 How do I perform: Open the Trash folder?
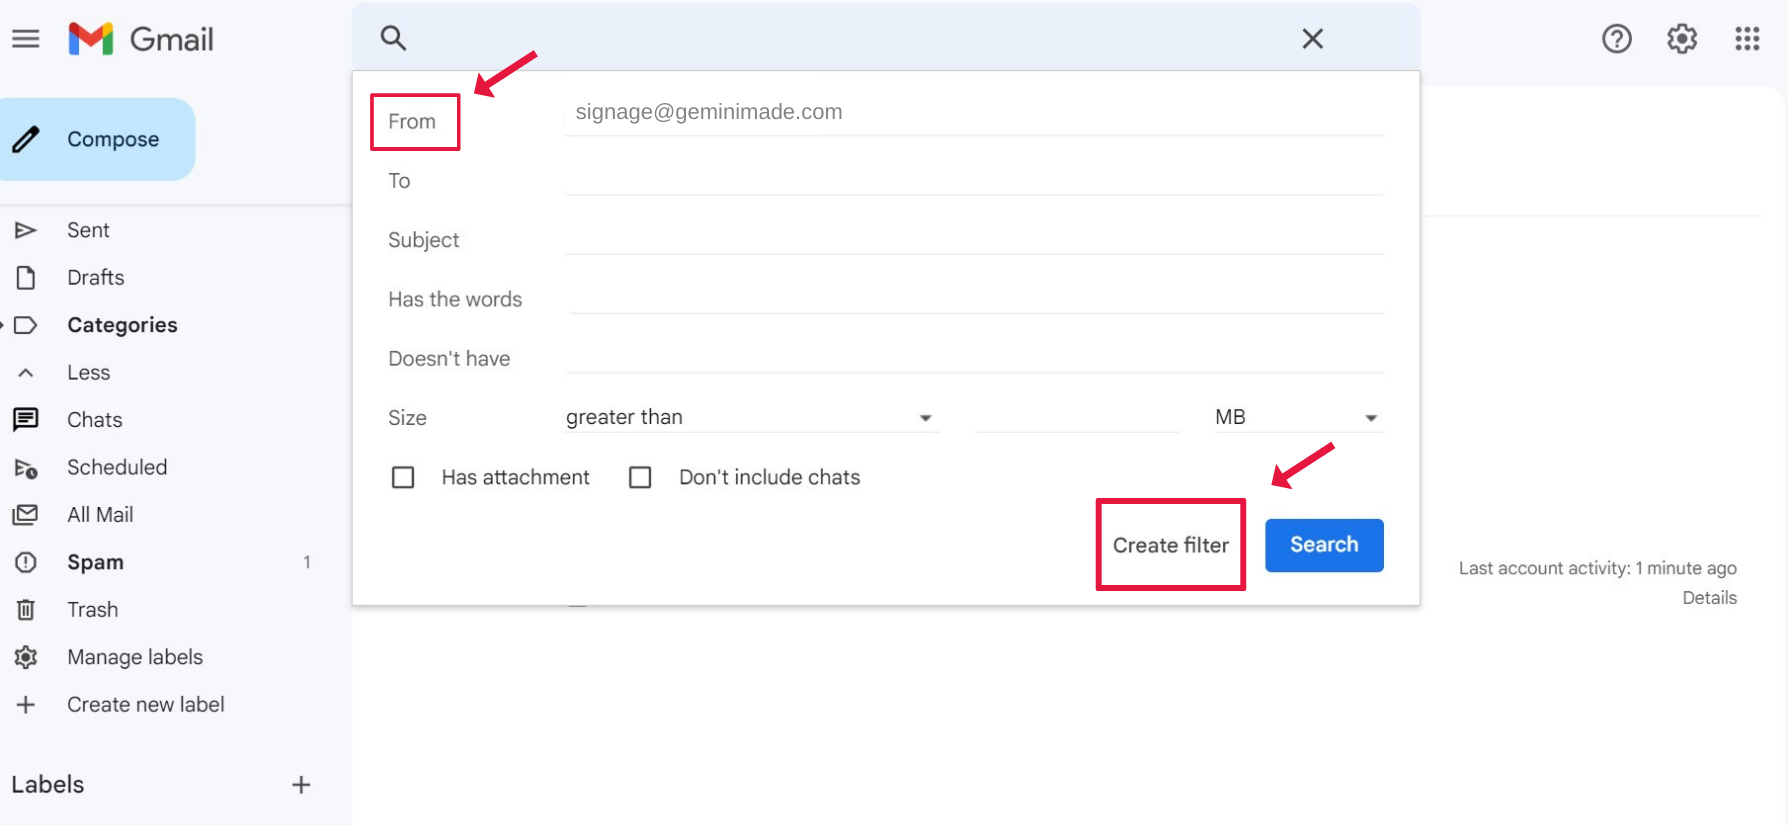[92, 610]
